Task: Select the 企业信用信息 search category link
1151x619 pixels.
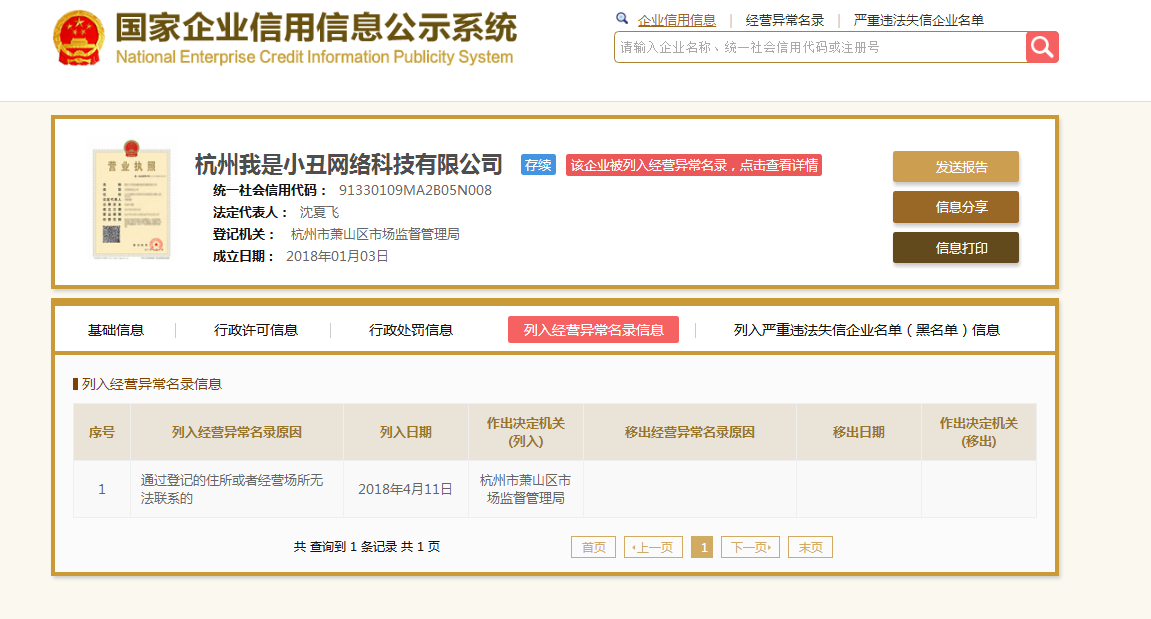Action: pos(677,21)
